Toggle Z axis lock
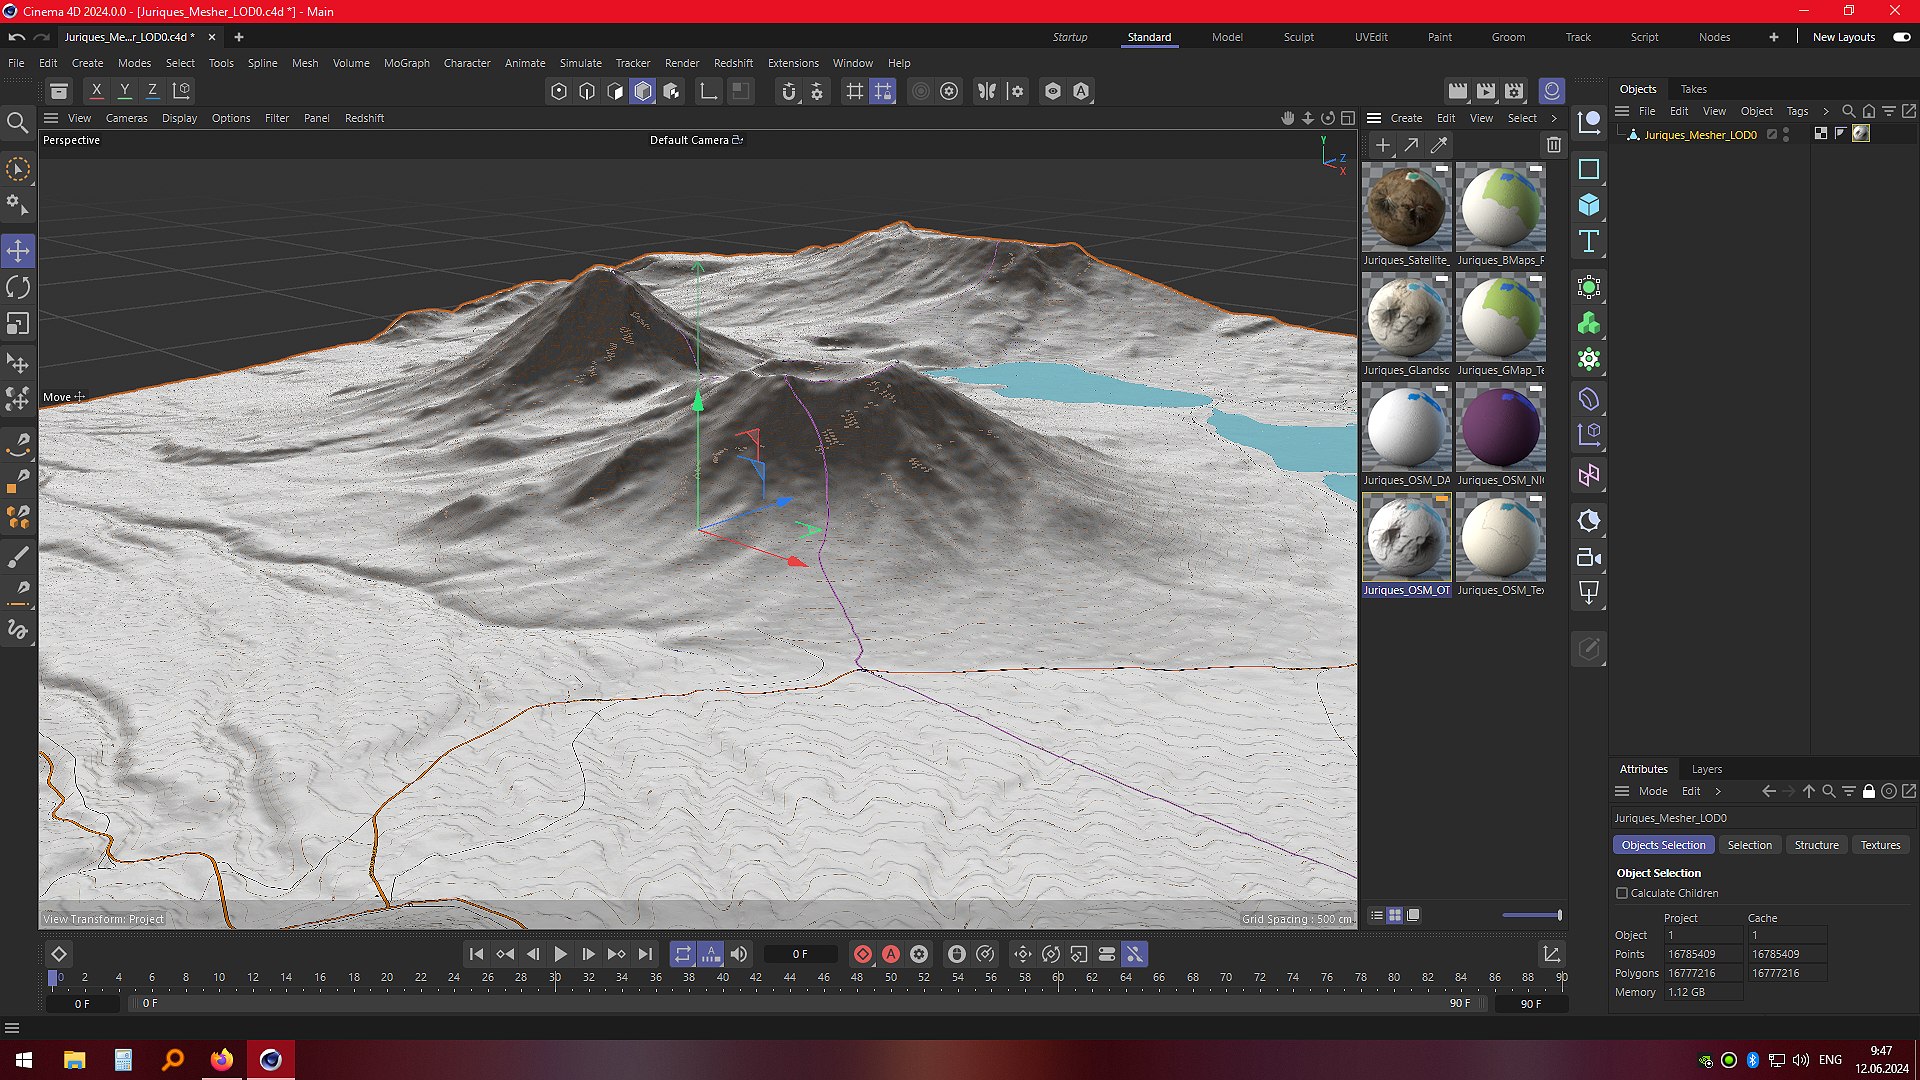This screenshot has width=1920, height=1080. click(153, 90)
